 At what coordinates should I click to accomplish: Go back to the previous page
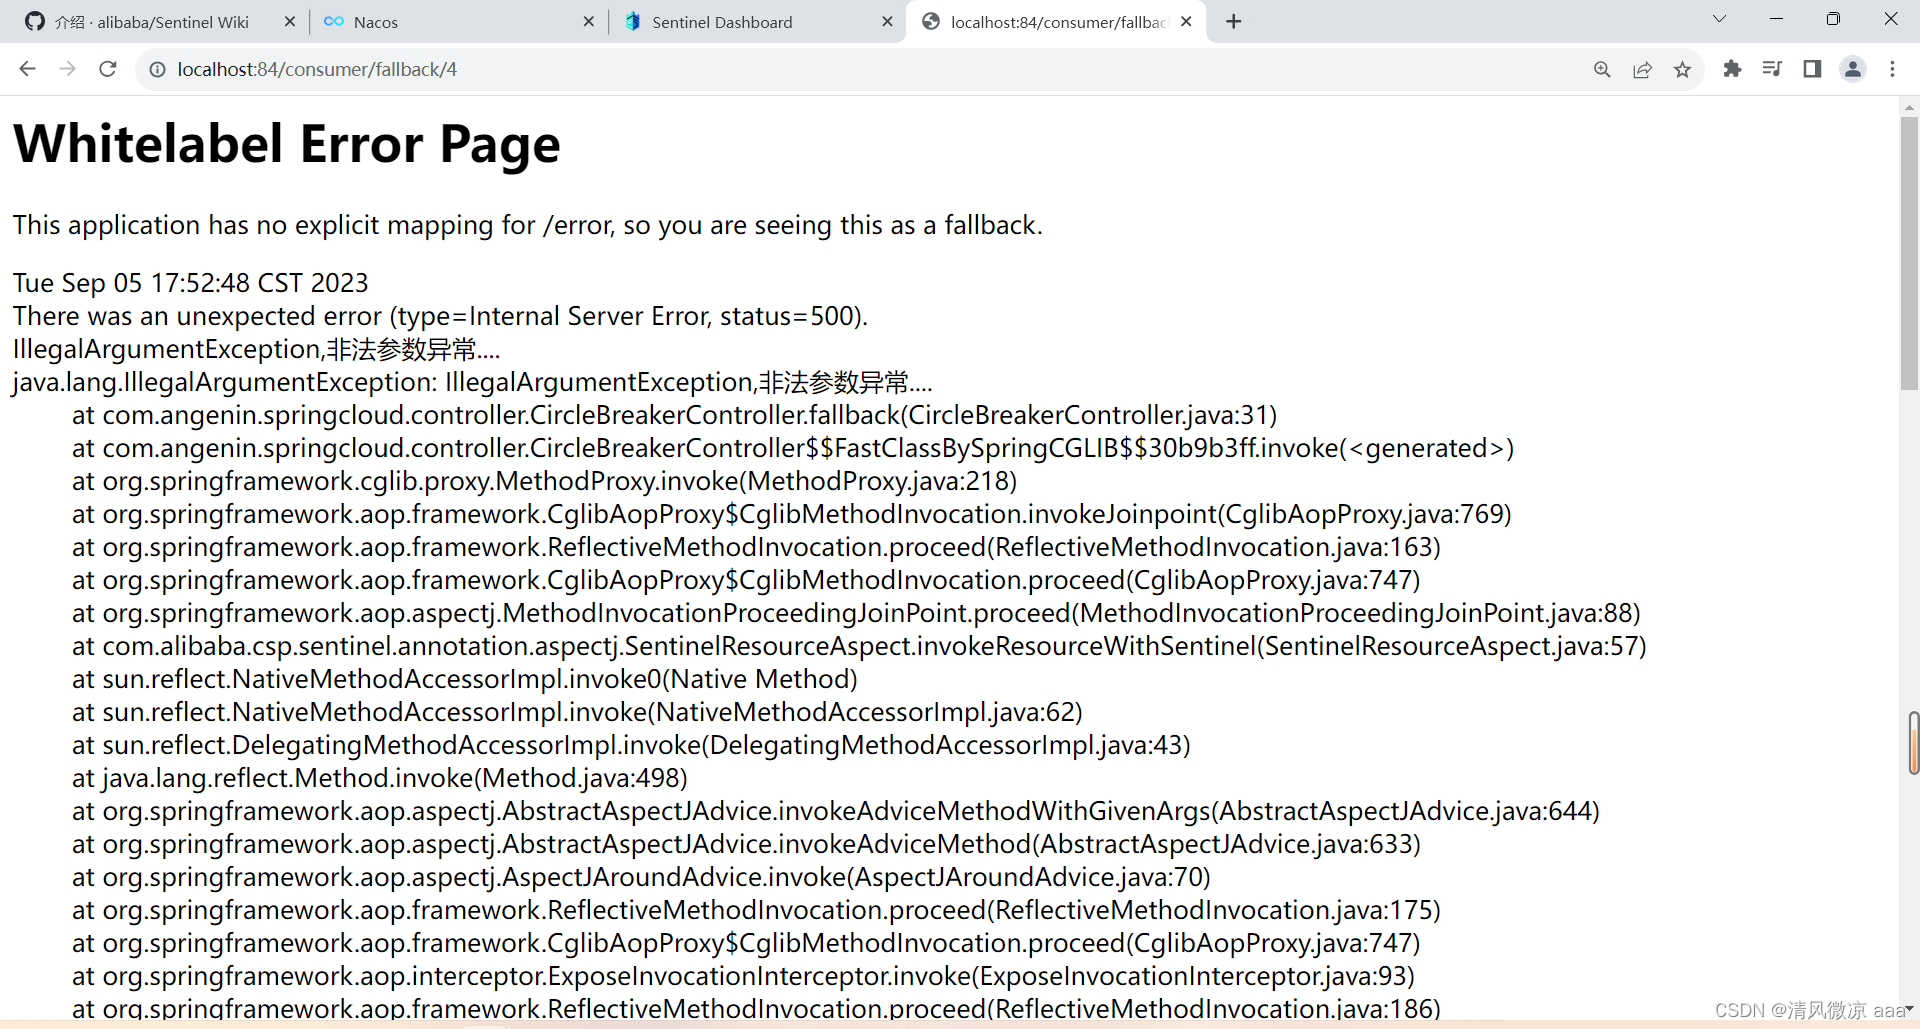point(28,69)
